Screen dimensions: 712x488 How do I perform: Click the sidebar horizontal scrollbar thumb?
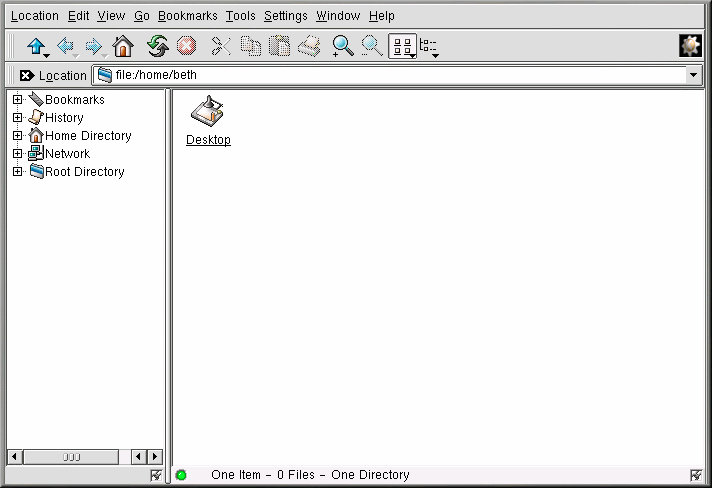72,457
